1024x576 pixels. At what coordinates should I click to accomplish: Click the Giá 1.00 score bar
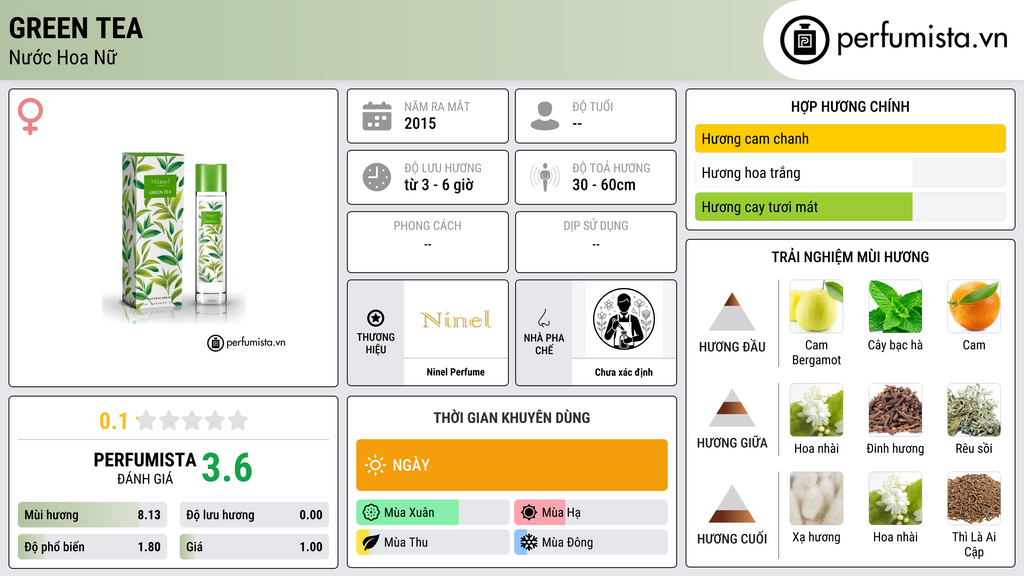tap(254, 547)
